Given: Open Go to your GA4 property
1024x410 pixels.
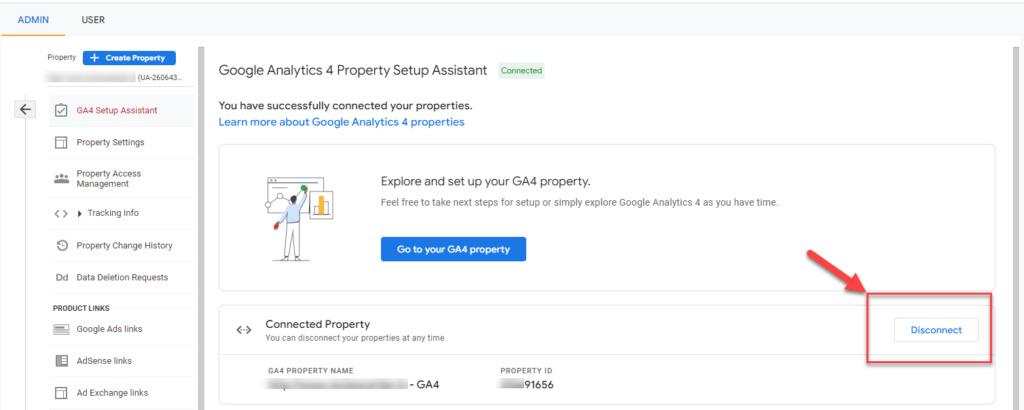Looking at the screenshot, I should click(x=453, y=249).
